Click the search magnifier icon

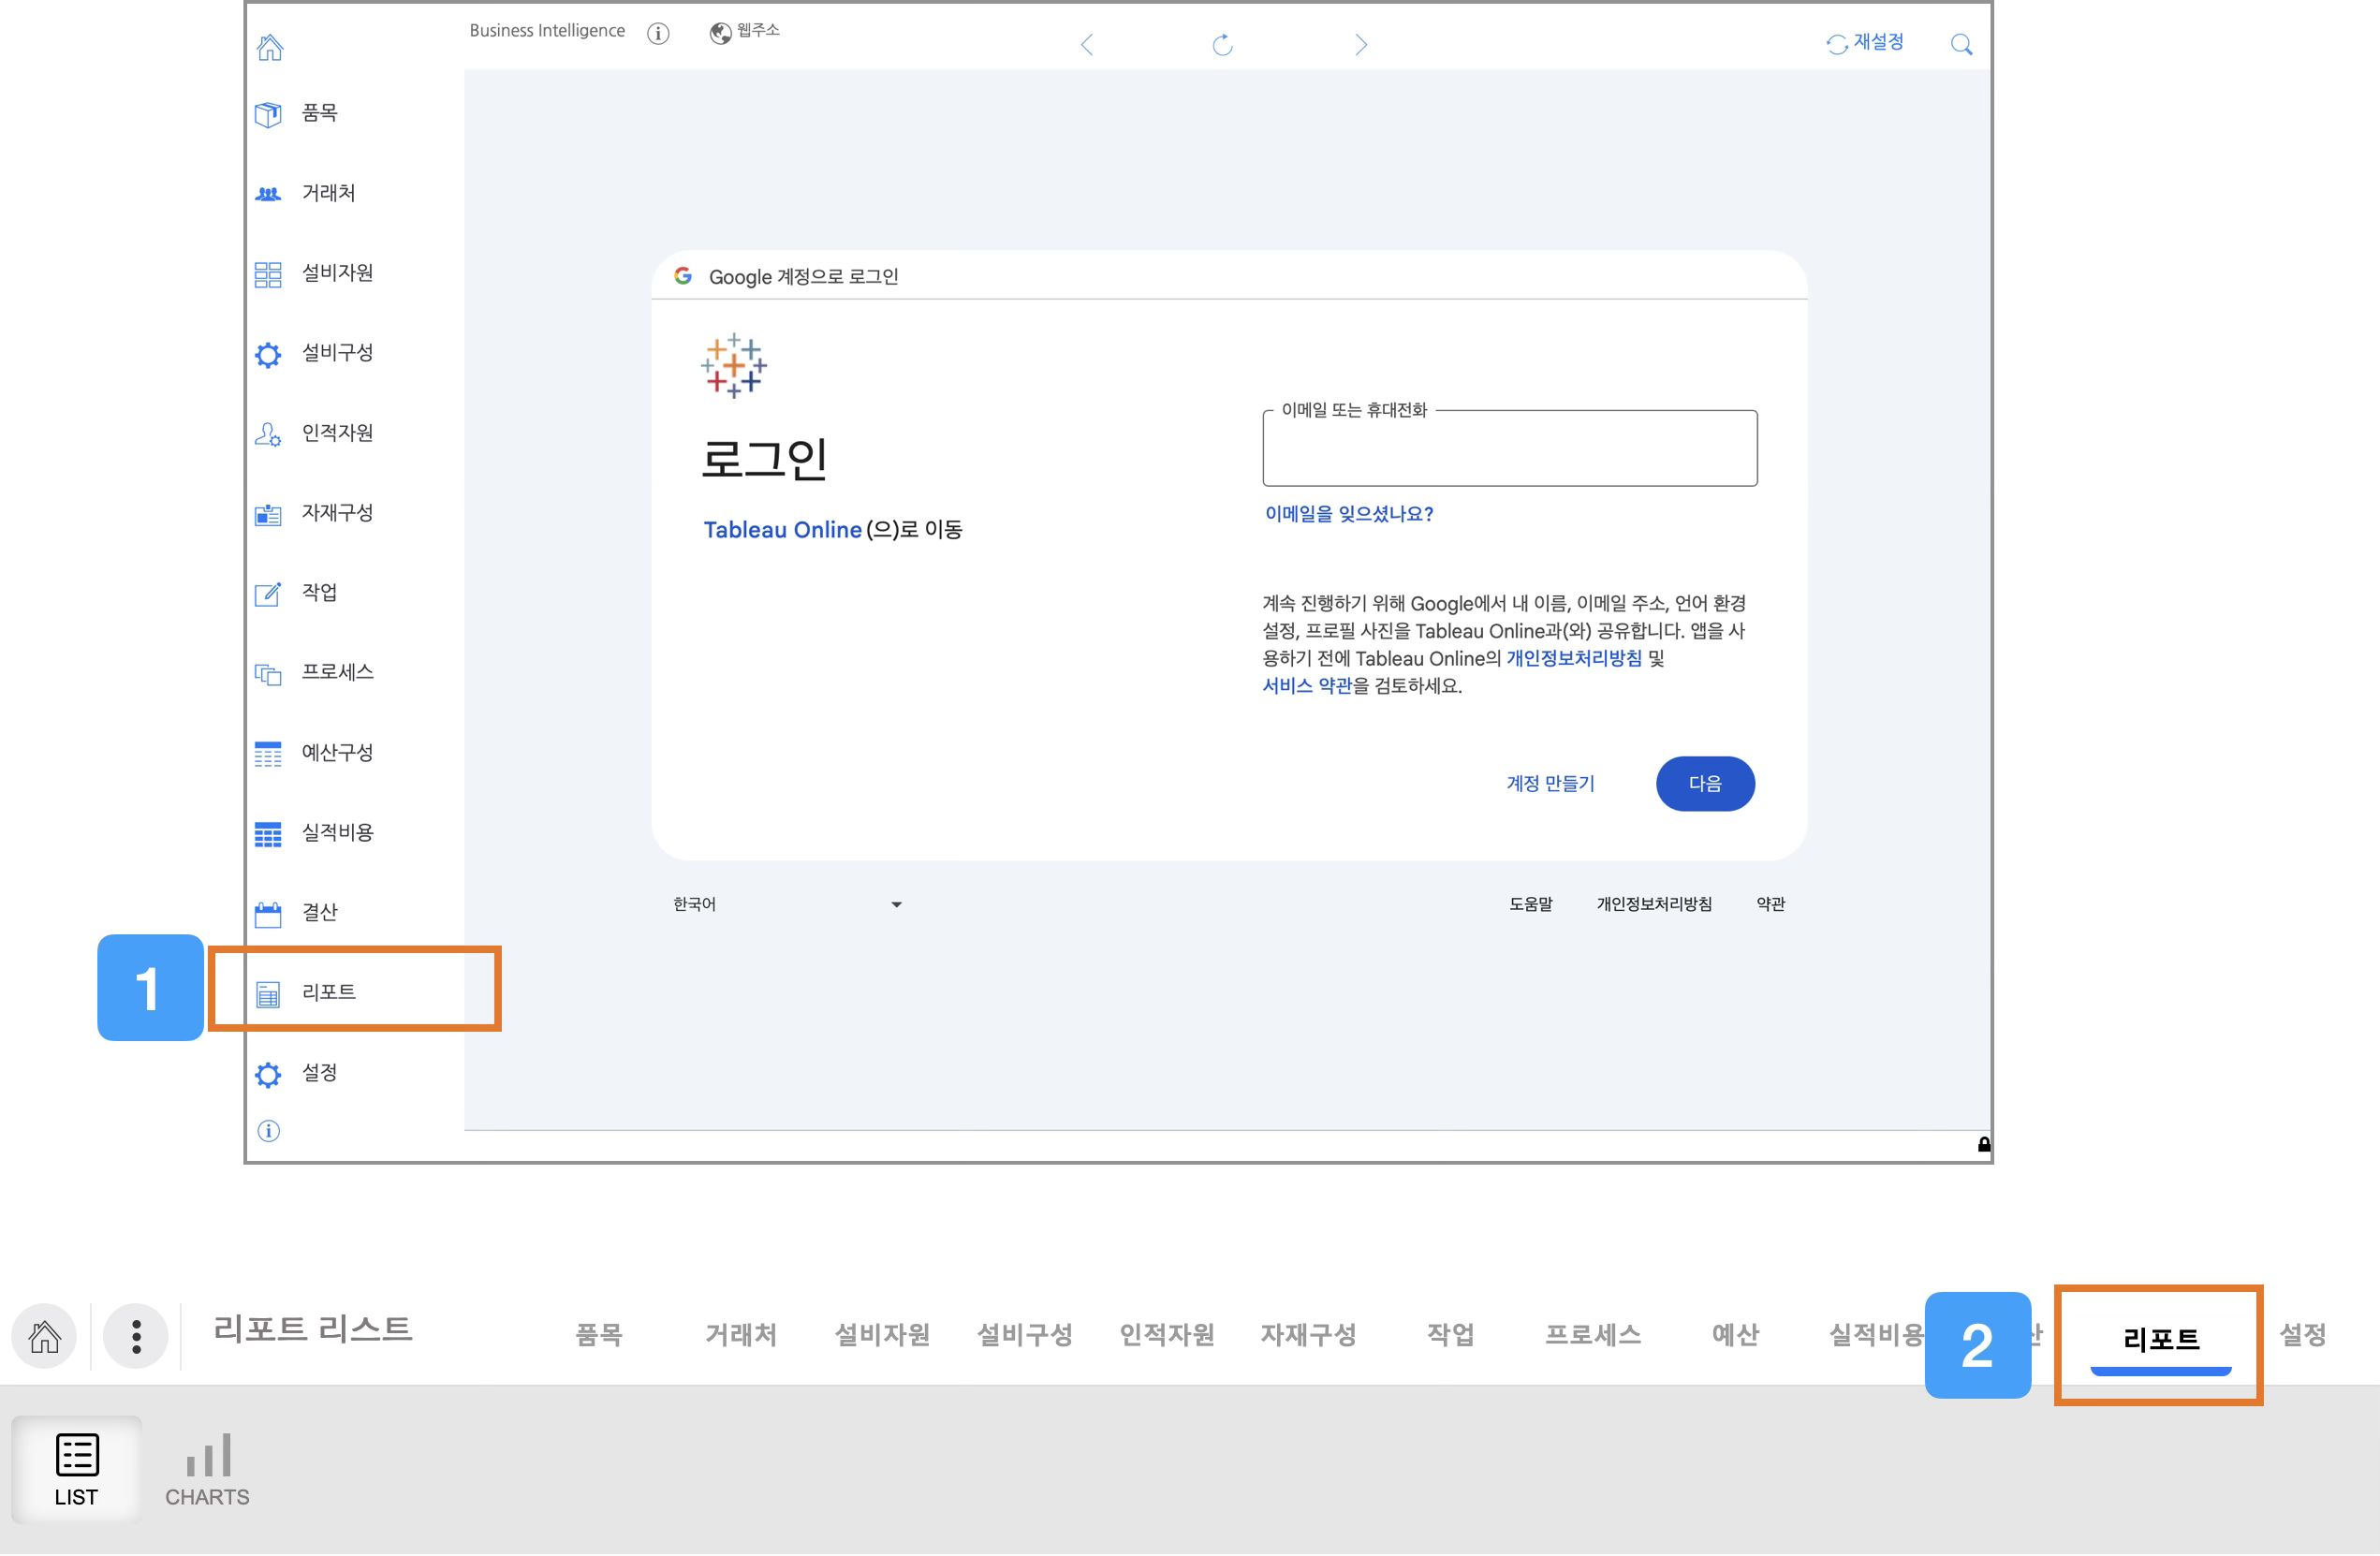point(1961,45)
